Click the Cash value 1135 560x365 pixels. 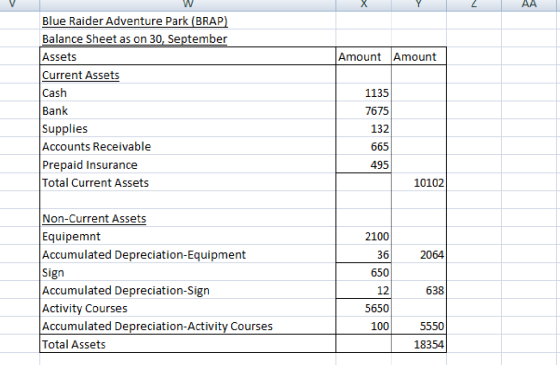point(364,92)
